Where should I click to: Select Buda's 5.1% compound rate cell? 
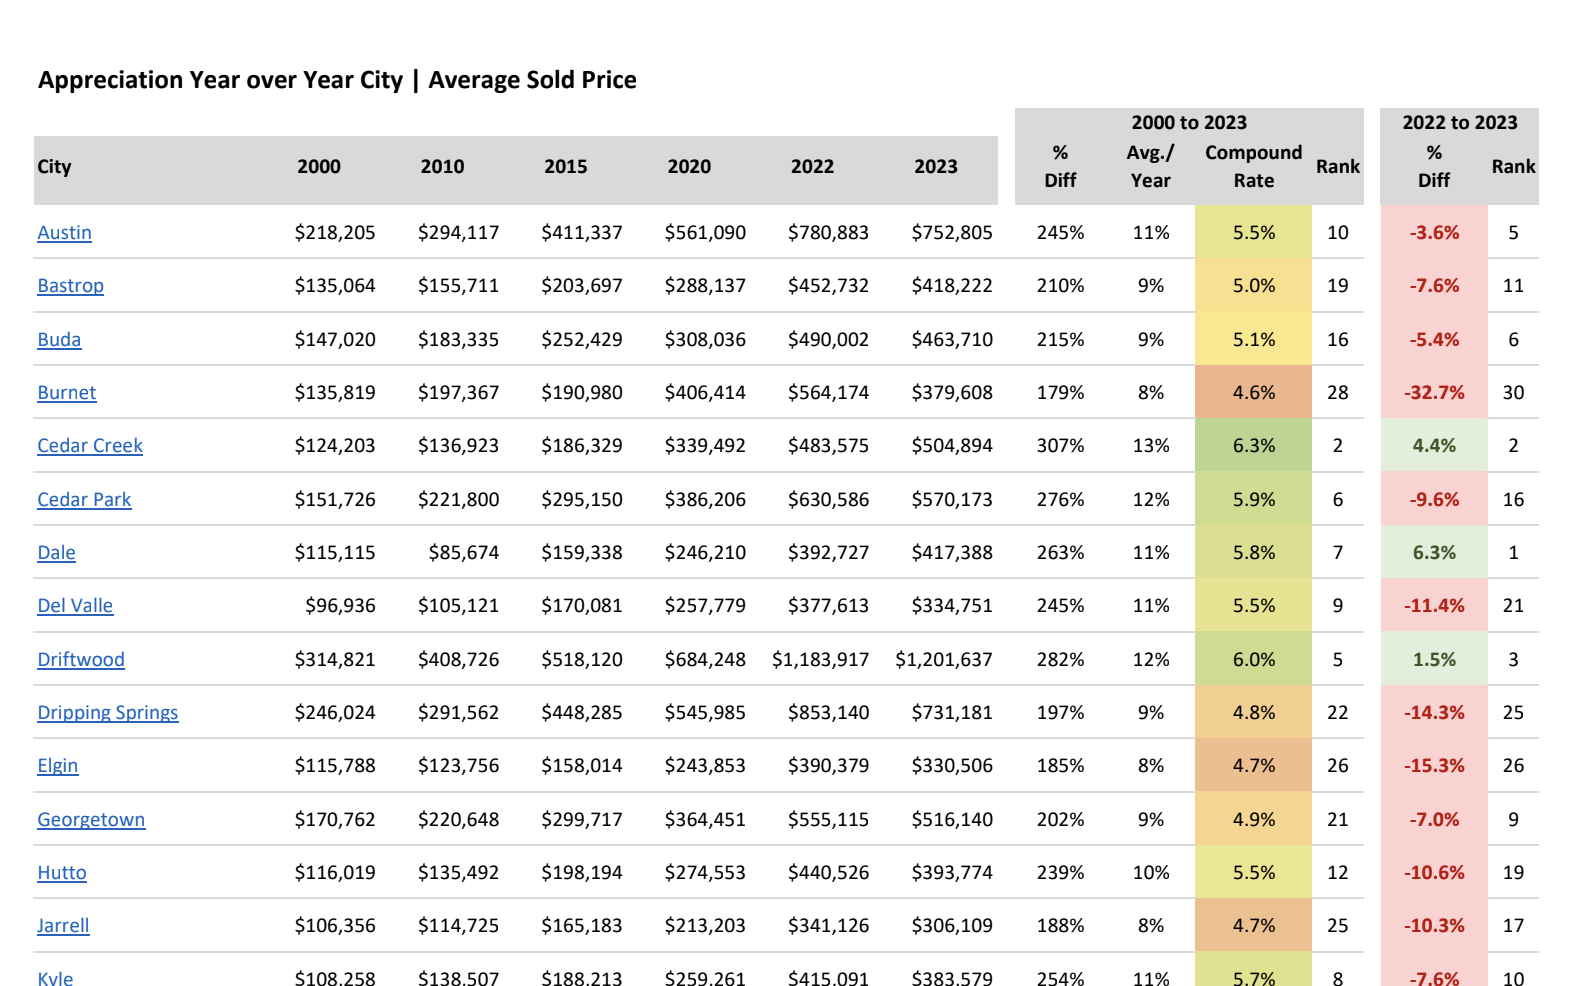1254,340
